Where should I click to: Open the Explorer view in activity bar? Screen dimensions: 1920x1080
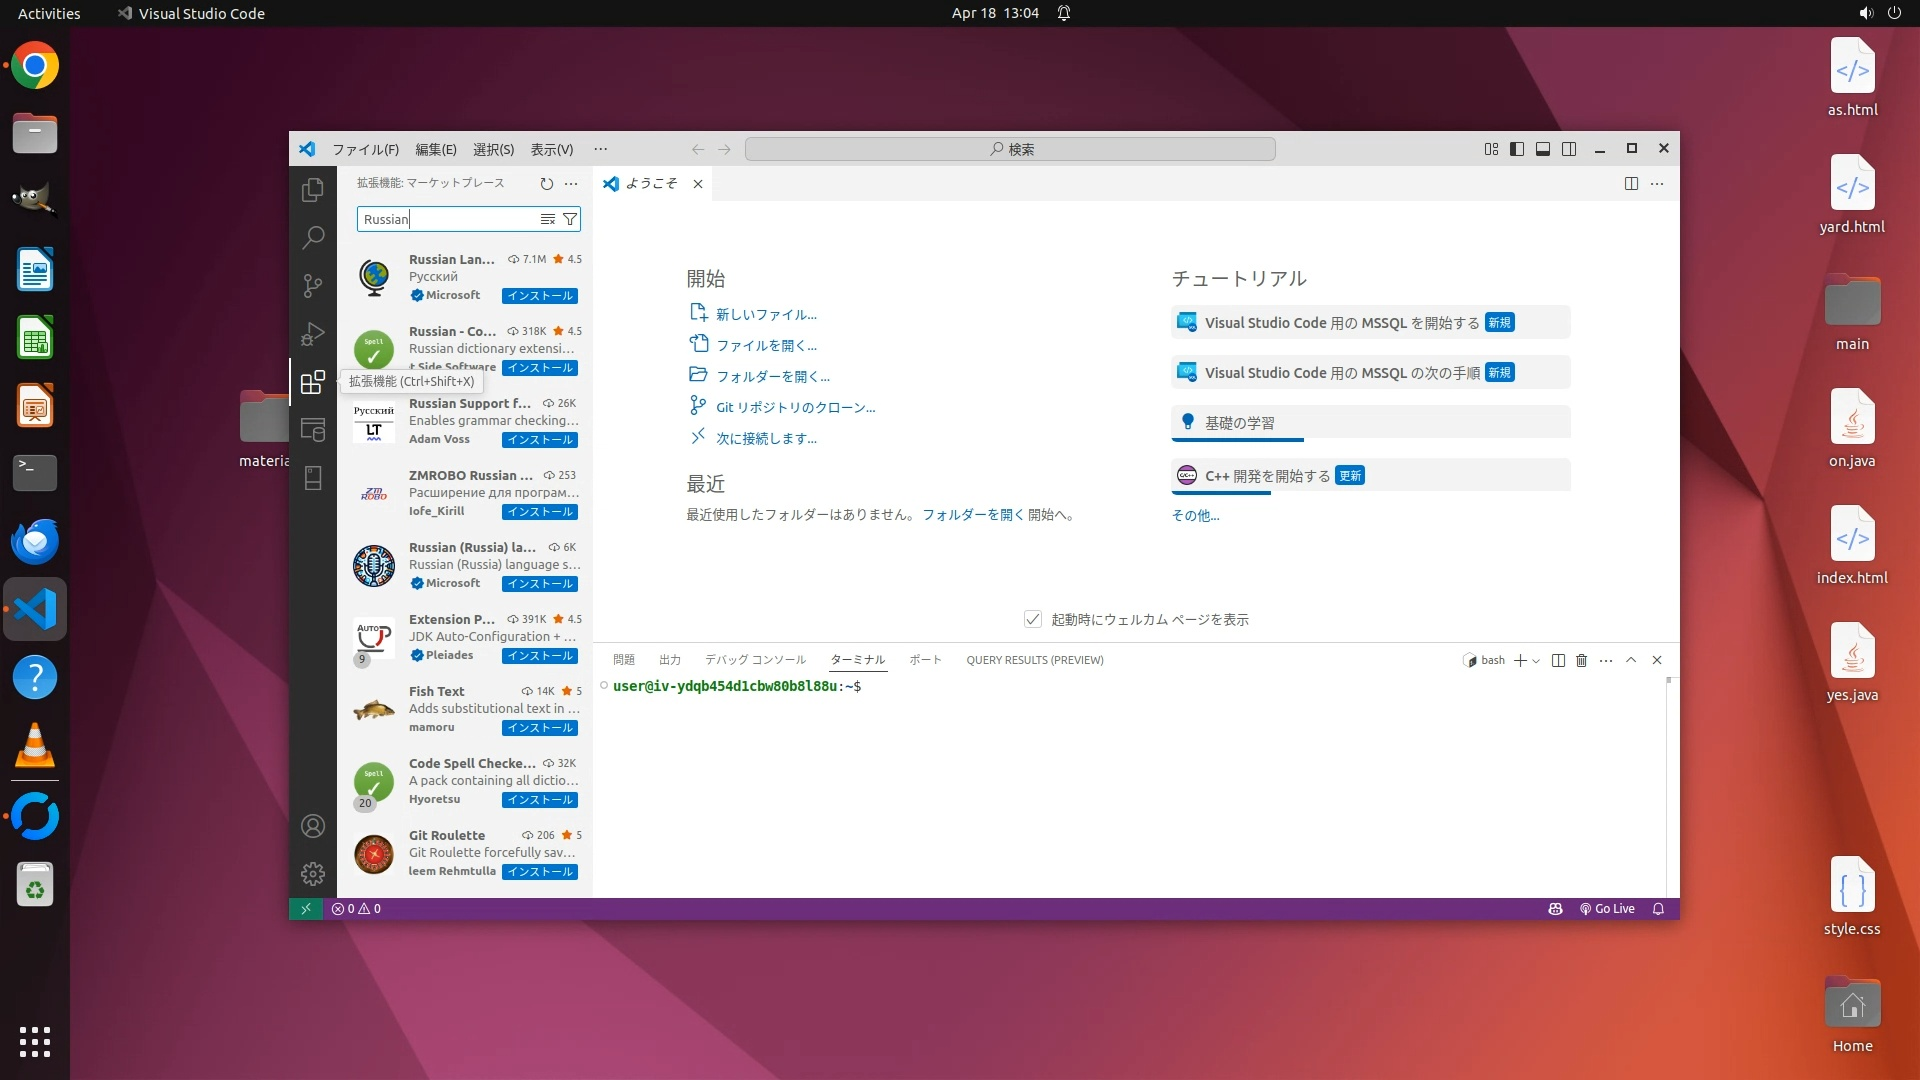tap(313, 189)
